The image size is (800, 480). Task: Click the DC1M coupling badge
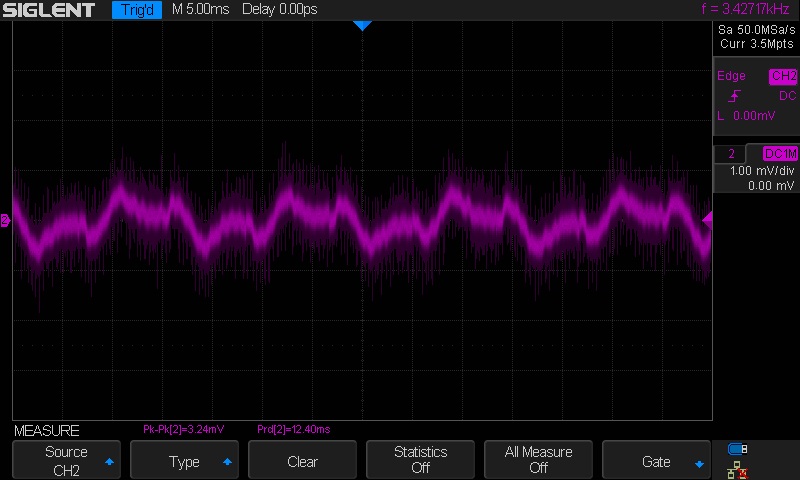[x=780, y=154]
